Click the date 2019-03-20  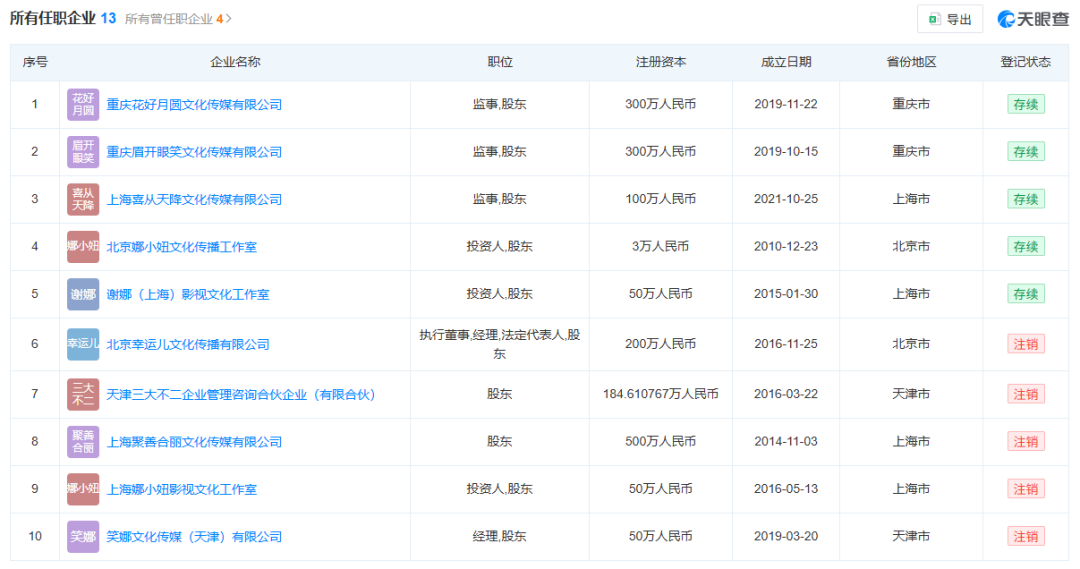(x=786, y=536)
